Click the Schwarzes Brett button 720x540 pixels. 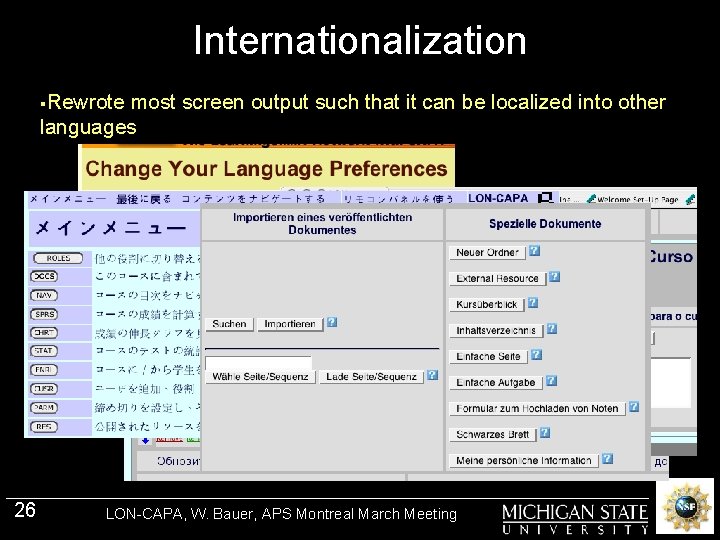(493, 434)
